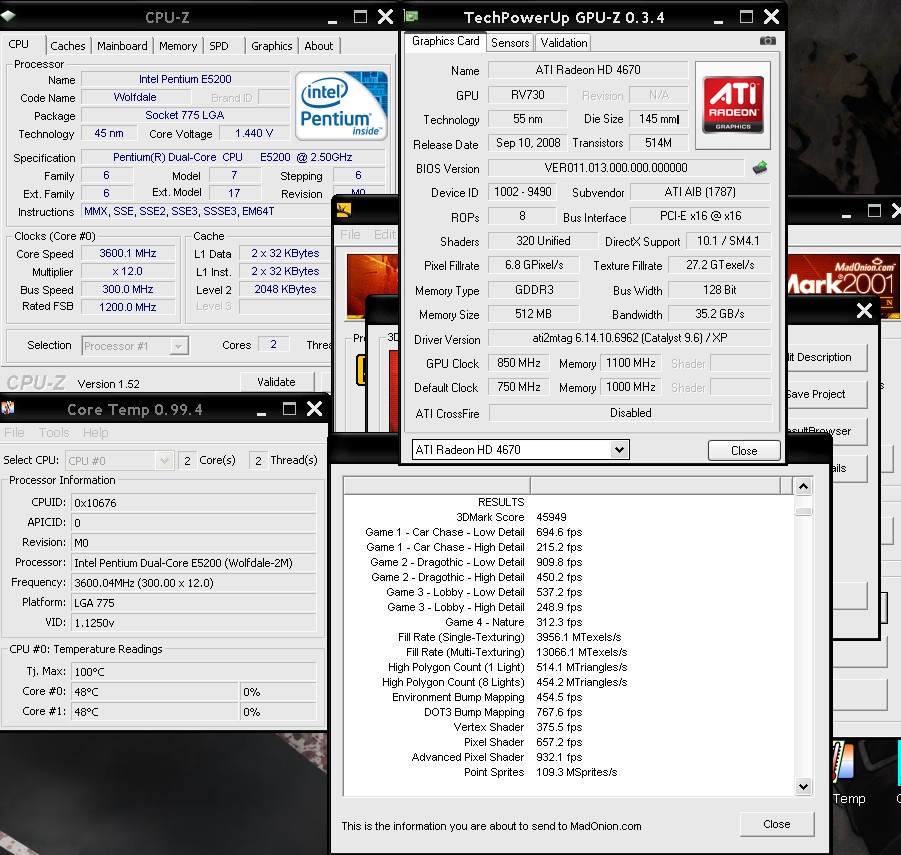
Task: Click Close in the results dialog
Action: [x=776, y=824]
